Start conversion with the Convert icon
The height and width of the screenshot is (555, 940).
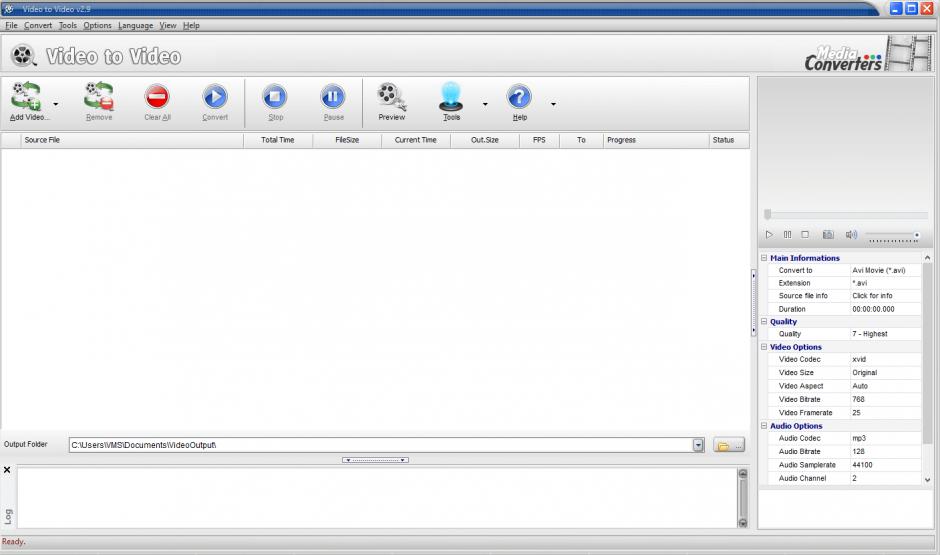coord(215,96)
